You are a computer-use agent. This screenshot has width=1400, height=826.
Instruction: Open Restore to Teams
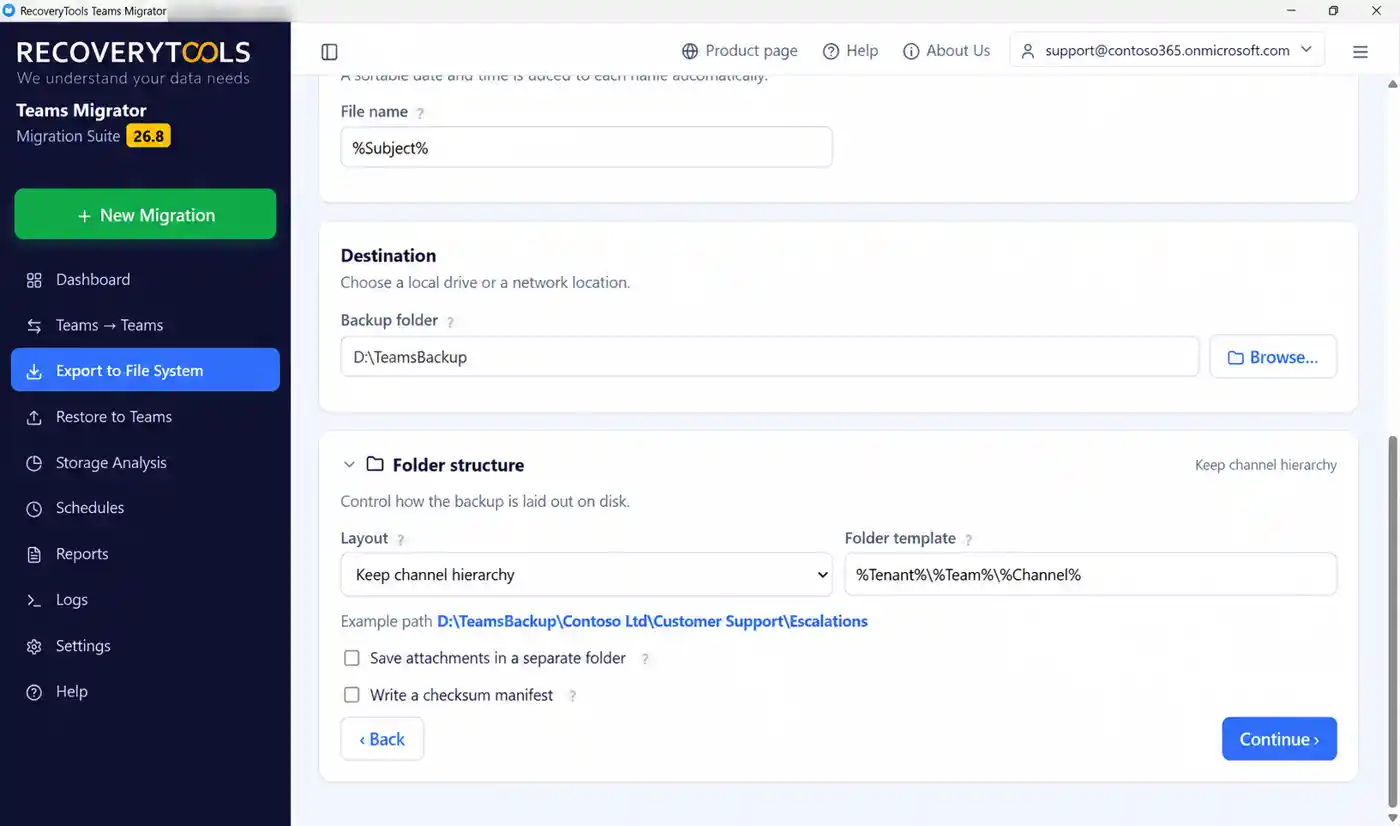tap(145, 417)
